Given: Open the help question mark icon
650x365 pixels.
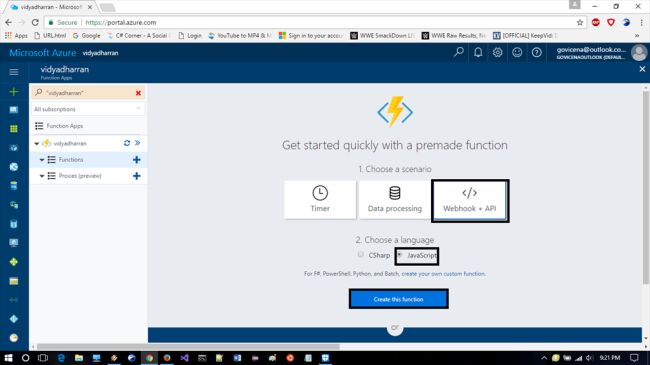Looking at the screenshot, I should click(536, 52).
